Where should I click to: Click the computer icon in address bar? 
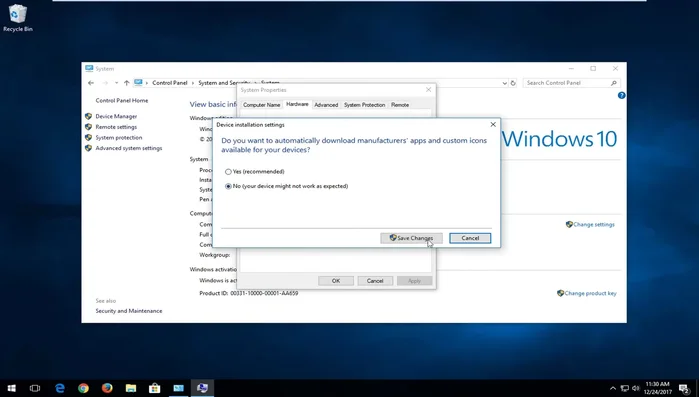(x=138, y=82)
